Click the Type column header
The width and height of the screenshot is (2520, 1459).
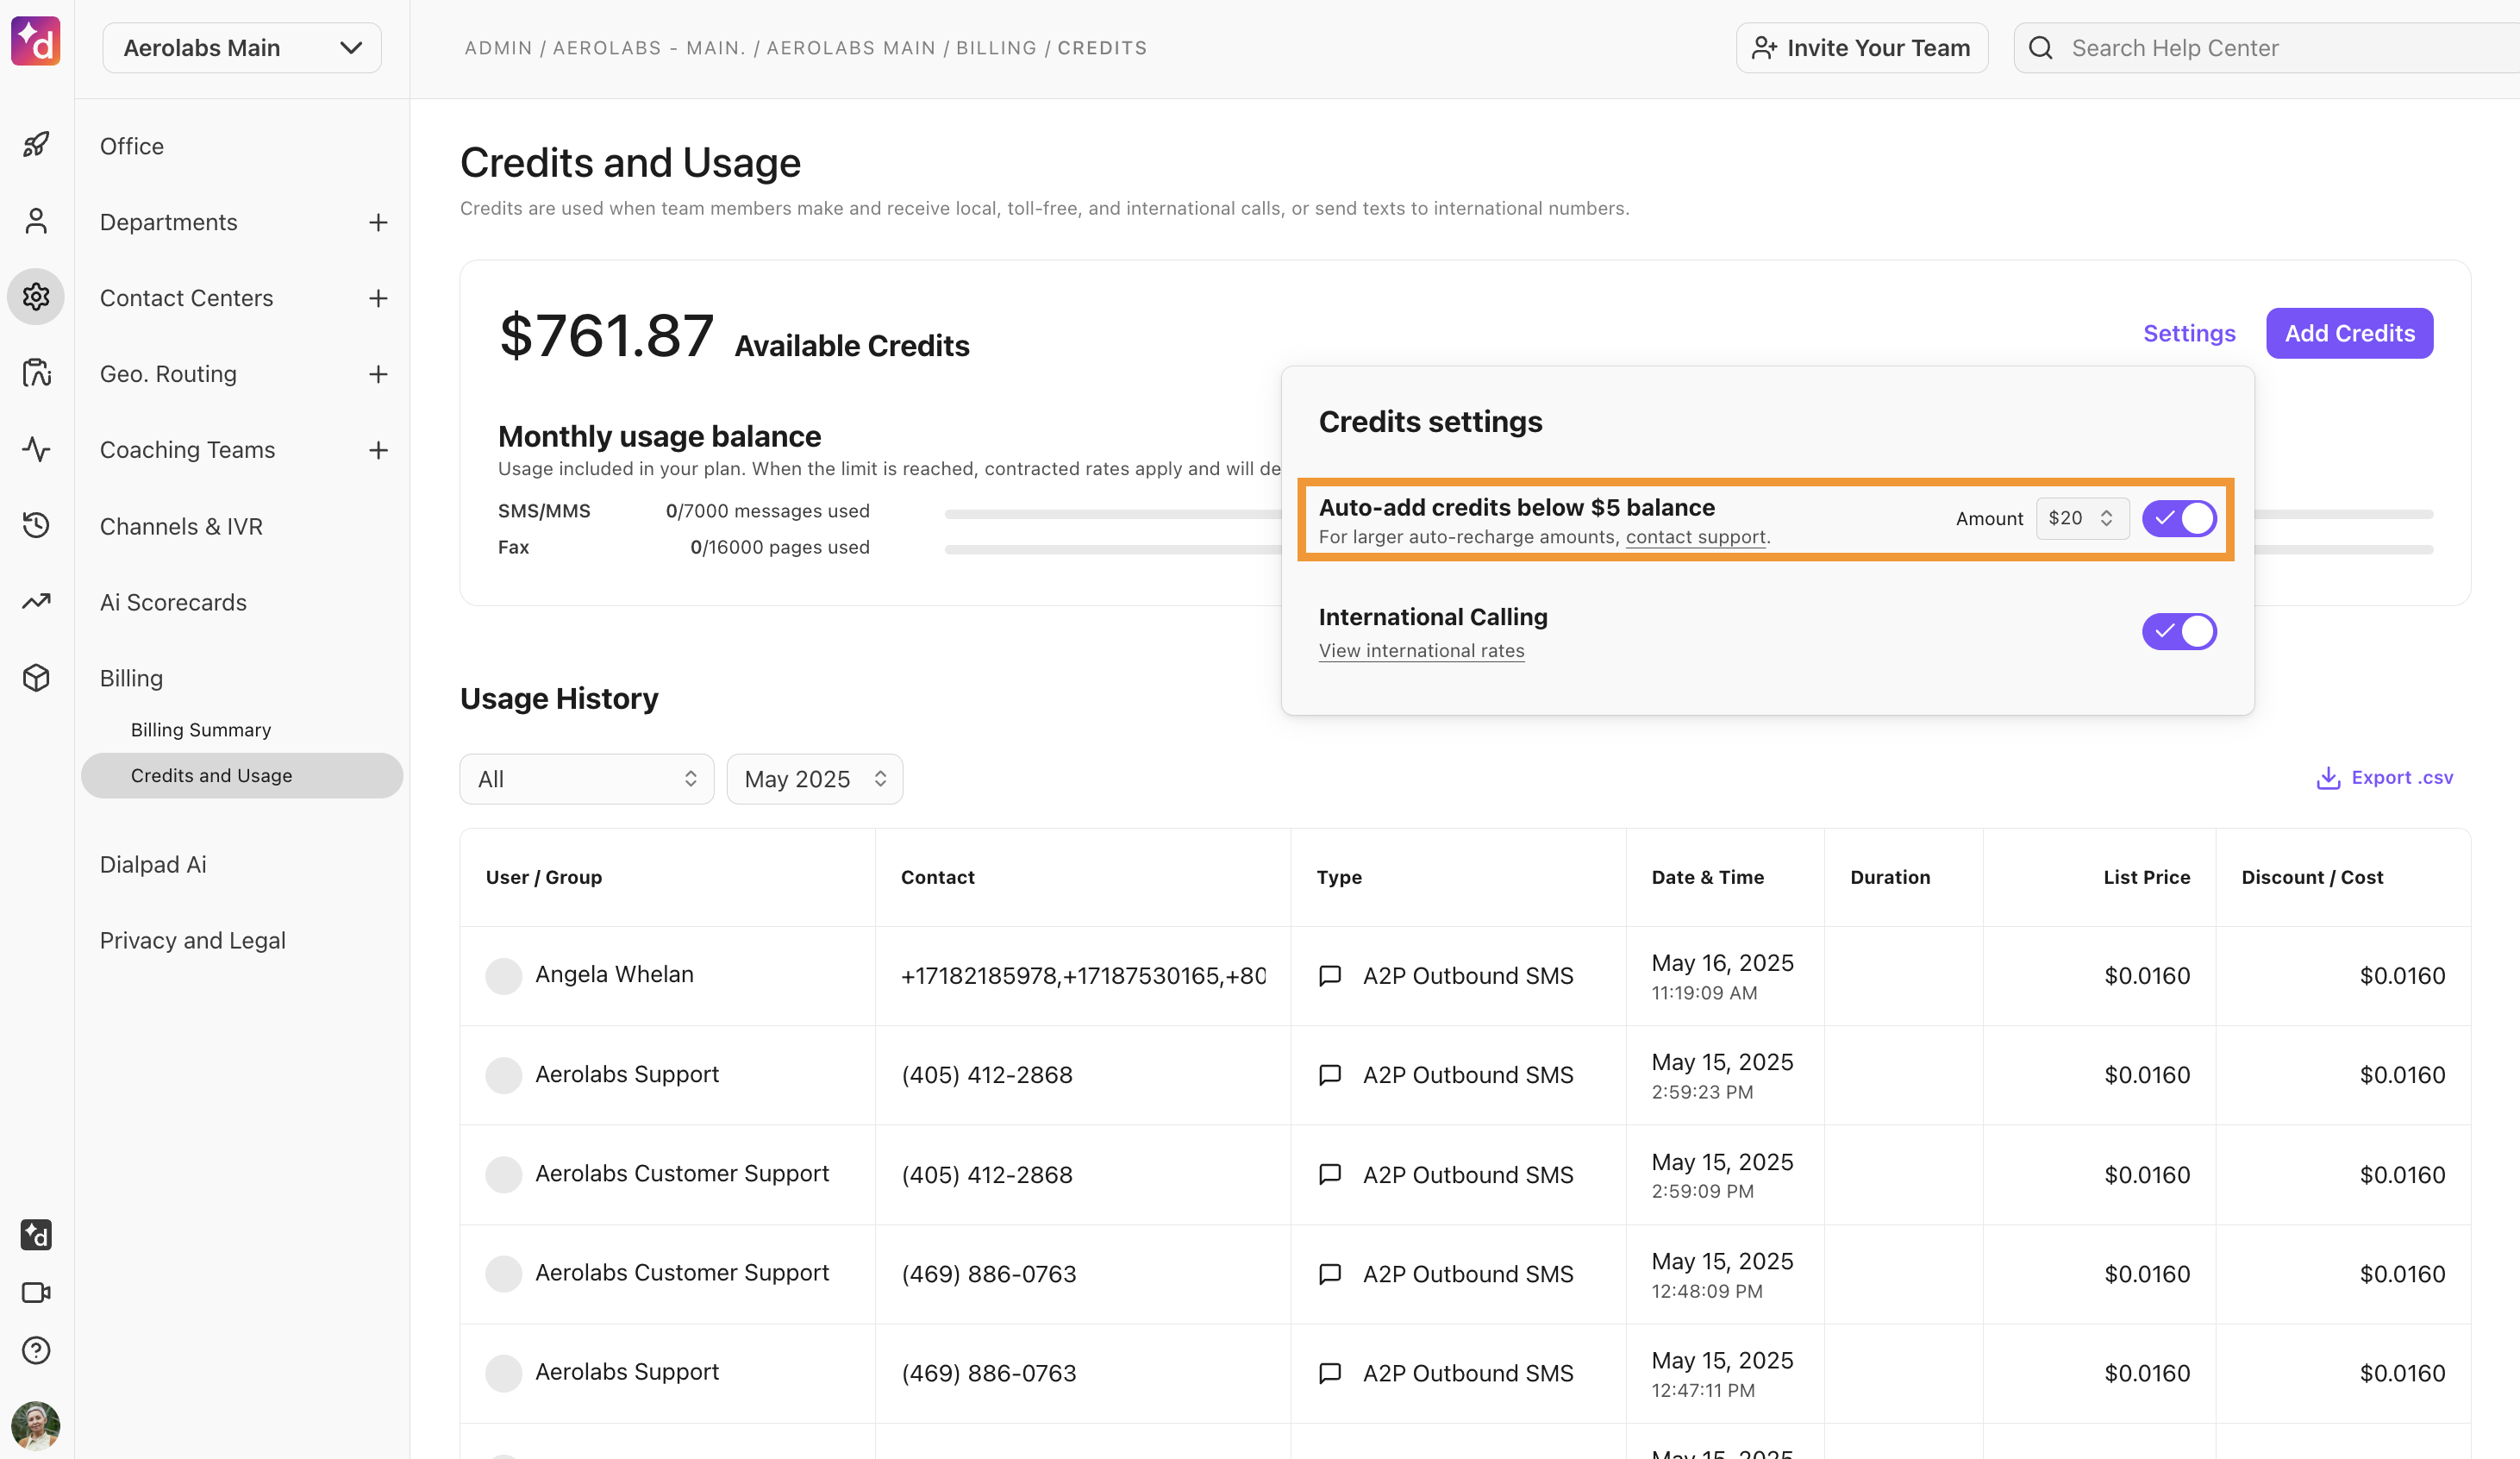click(x=1340, y=877)
